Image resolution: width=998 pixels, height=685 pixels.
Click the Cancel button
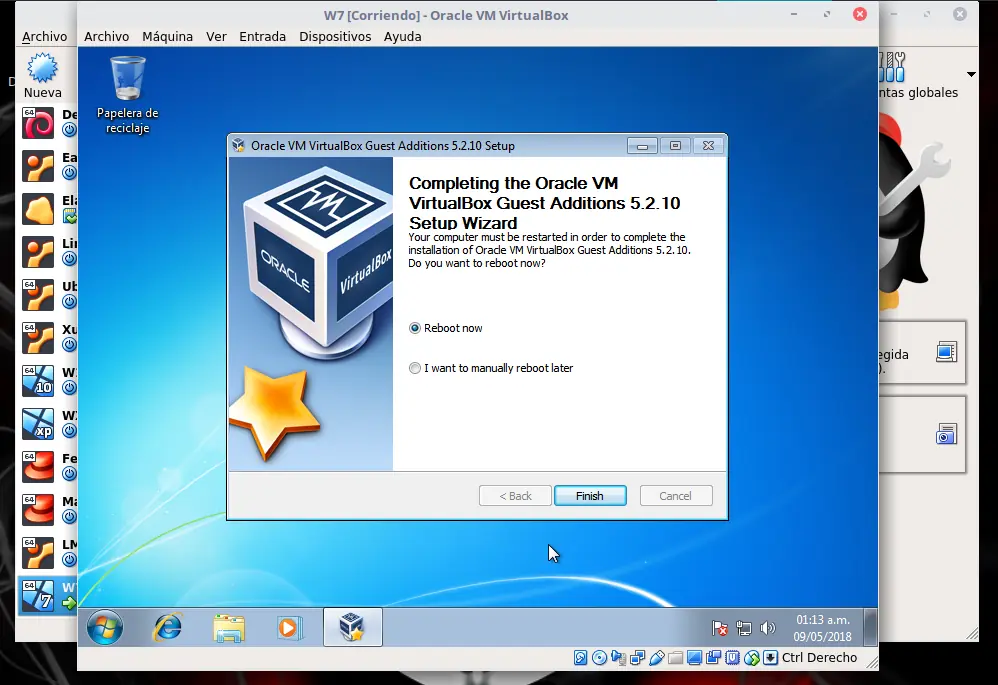[x=676, y=496]
